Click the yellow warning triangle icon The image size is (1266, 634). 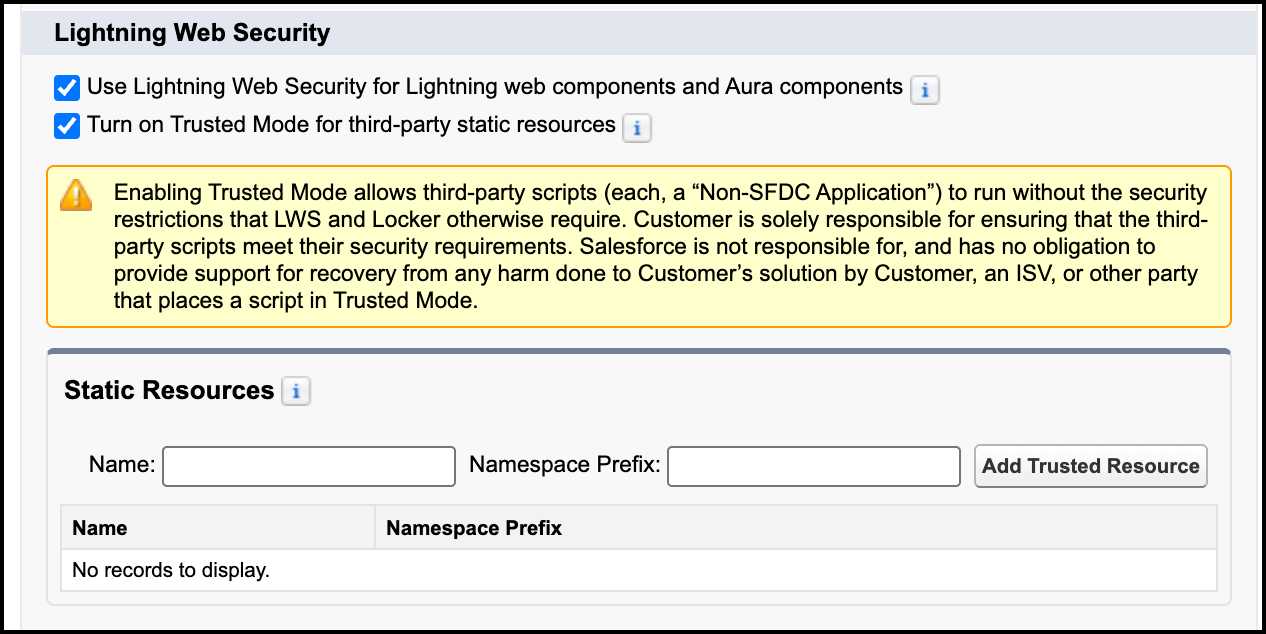(x=76, y=195)
